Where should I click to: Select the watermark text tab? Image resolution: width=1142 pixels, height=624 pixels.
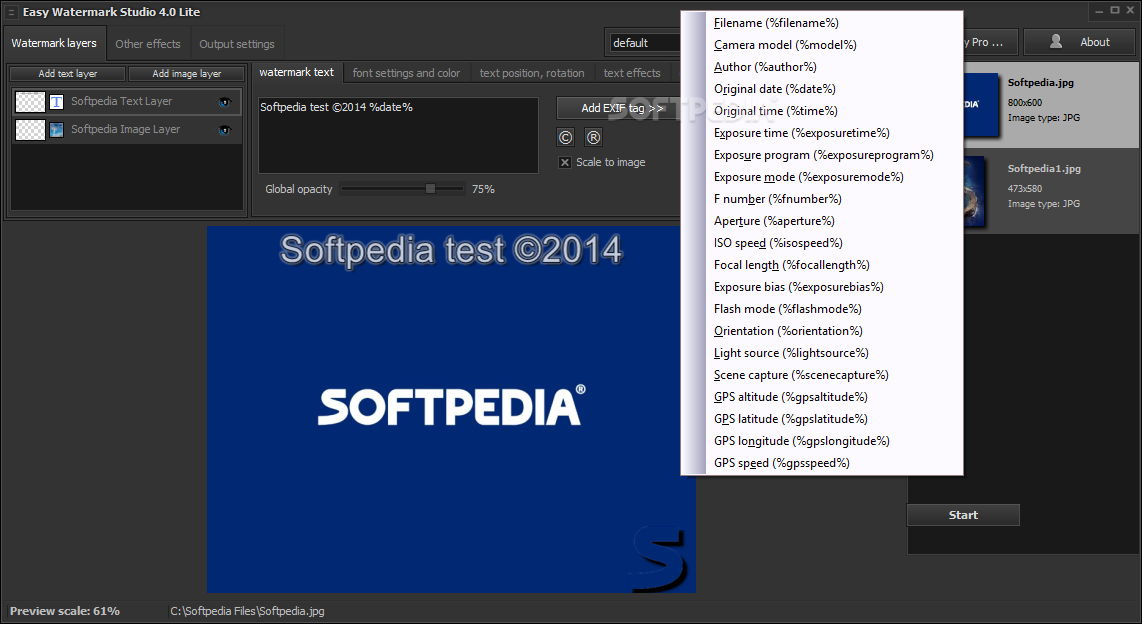(x=296, y=72)
